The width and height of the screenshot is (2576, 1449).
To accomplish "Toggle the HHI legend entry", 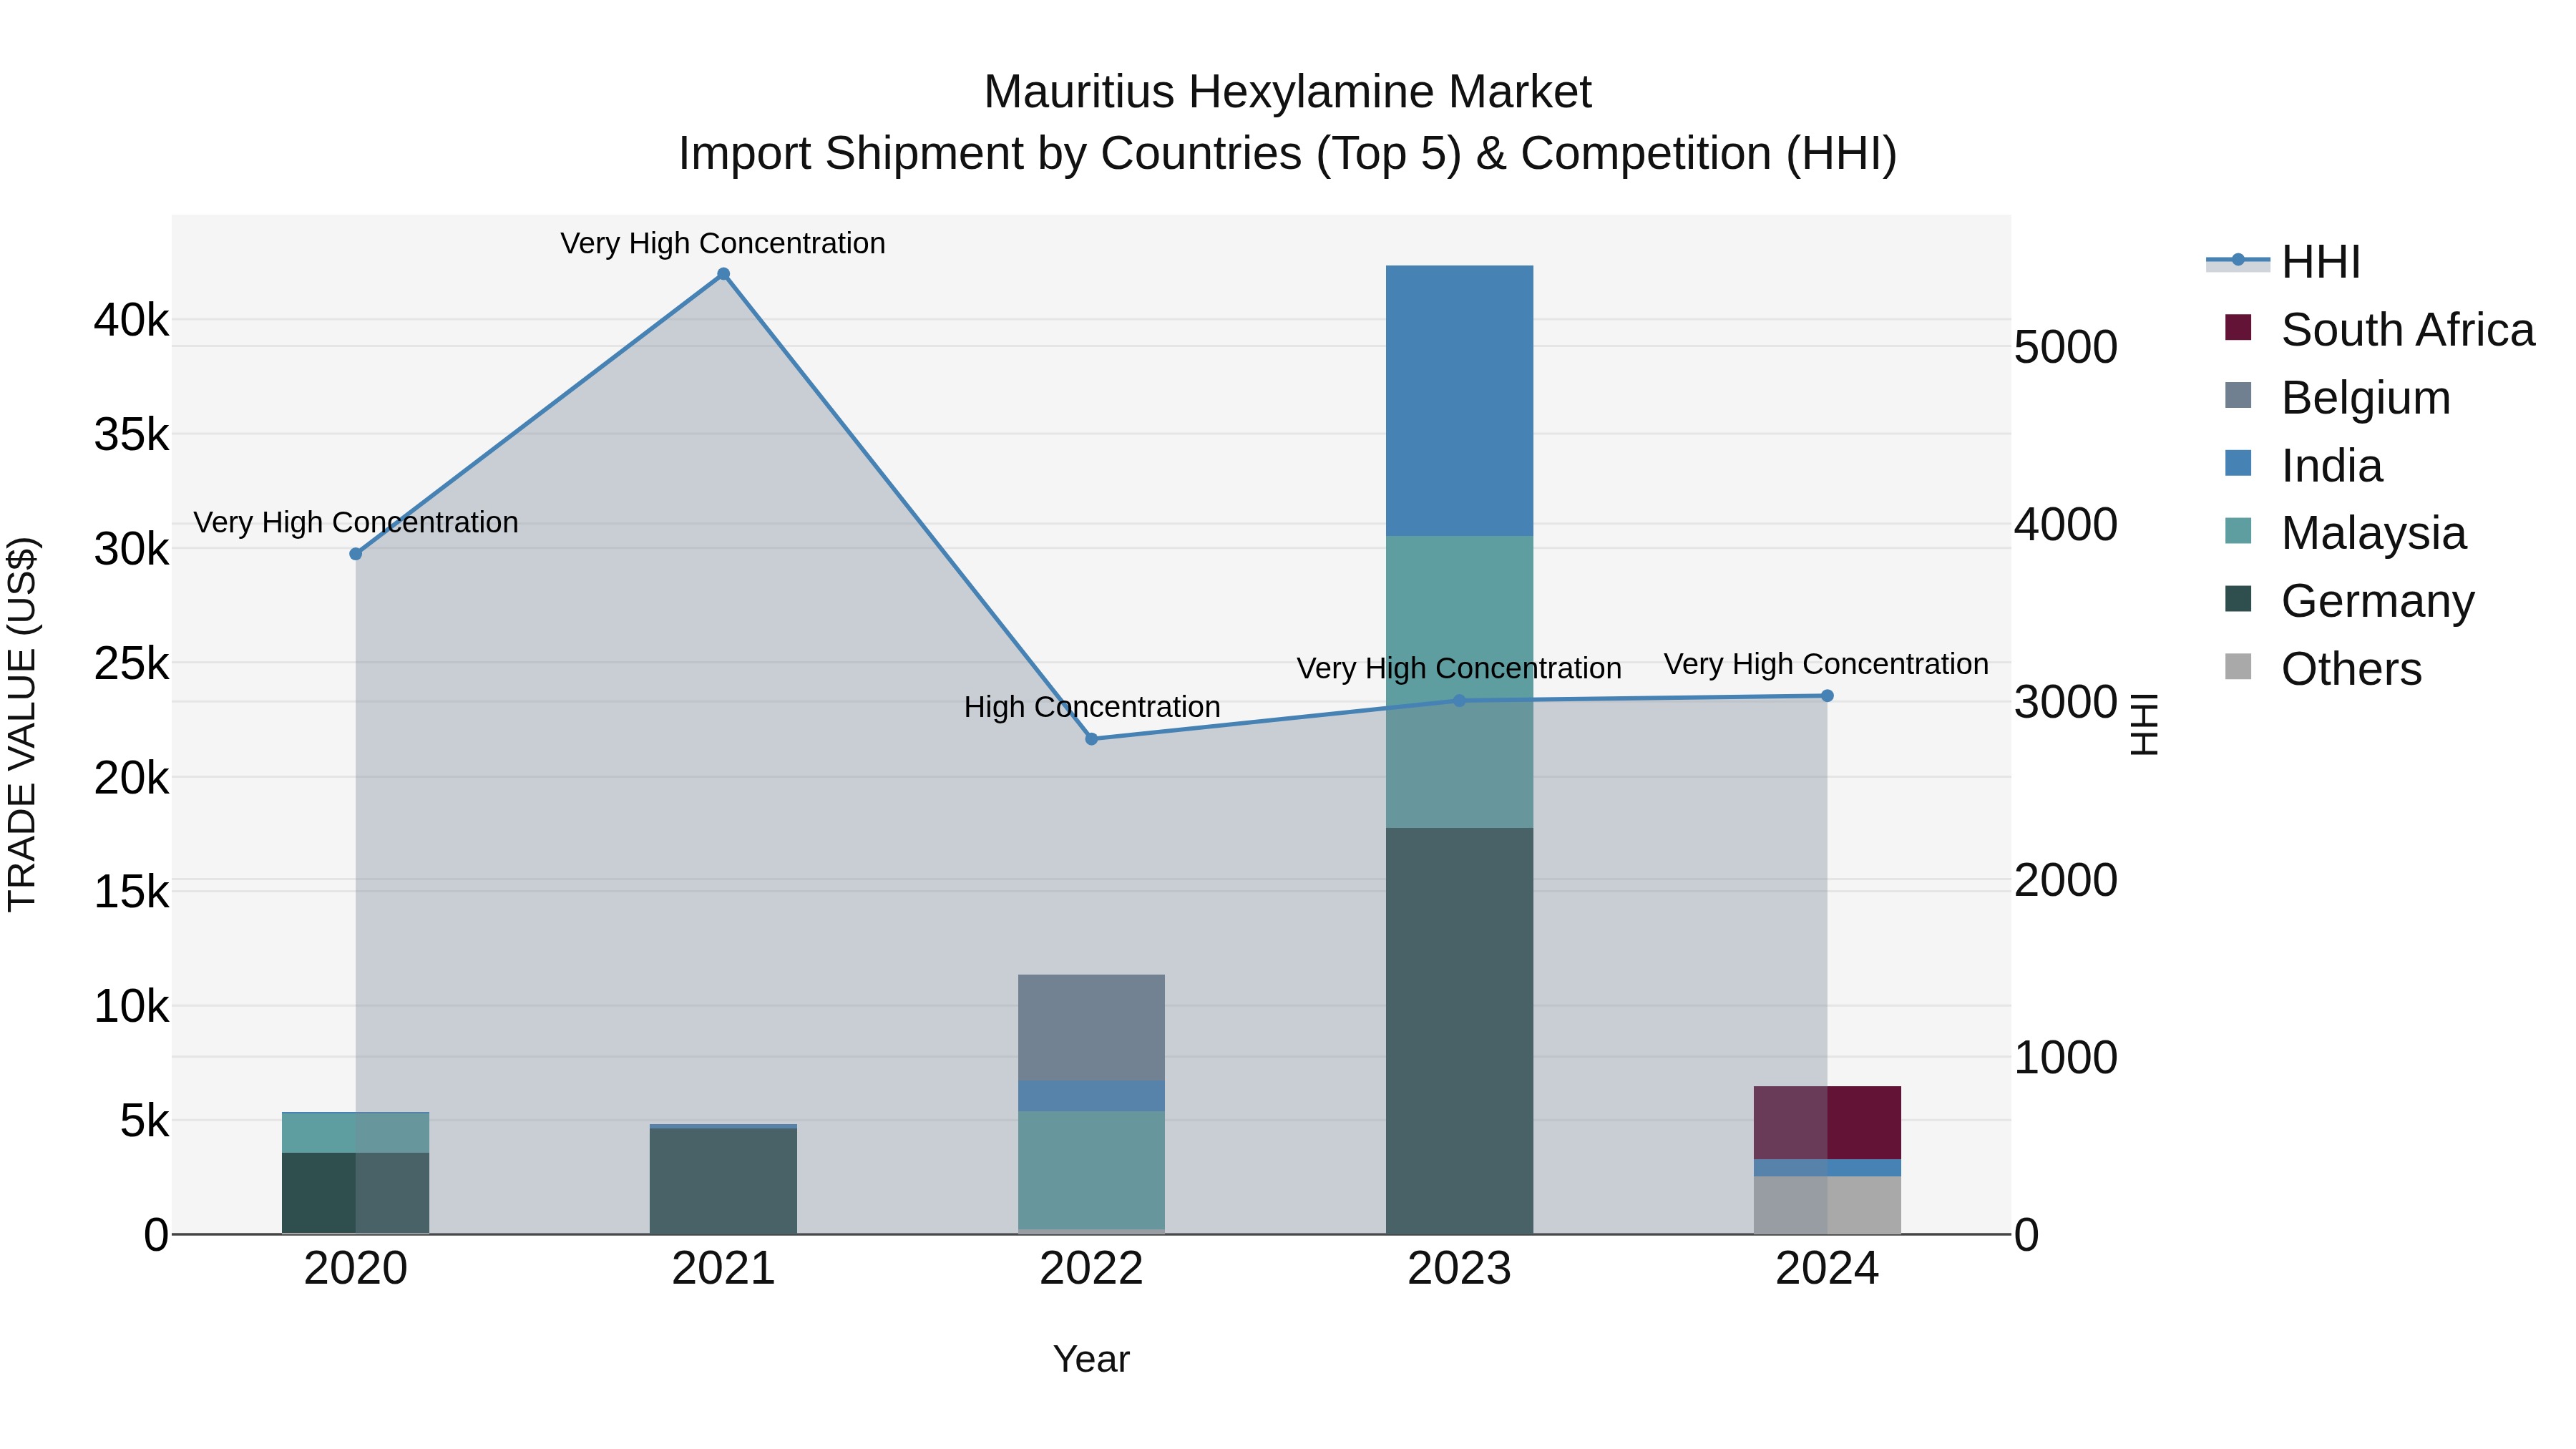I will click(x=2283, y=262).
